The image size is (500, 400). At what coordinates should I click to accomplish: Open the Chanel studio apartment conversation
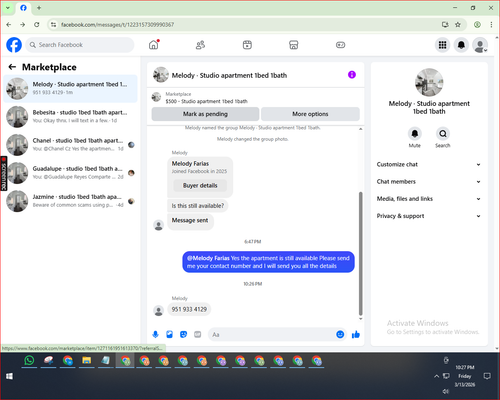70,145
